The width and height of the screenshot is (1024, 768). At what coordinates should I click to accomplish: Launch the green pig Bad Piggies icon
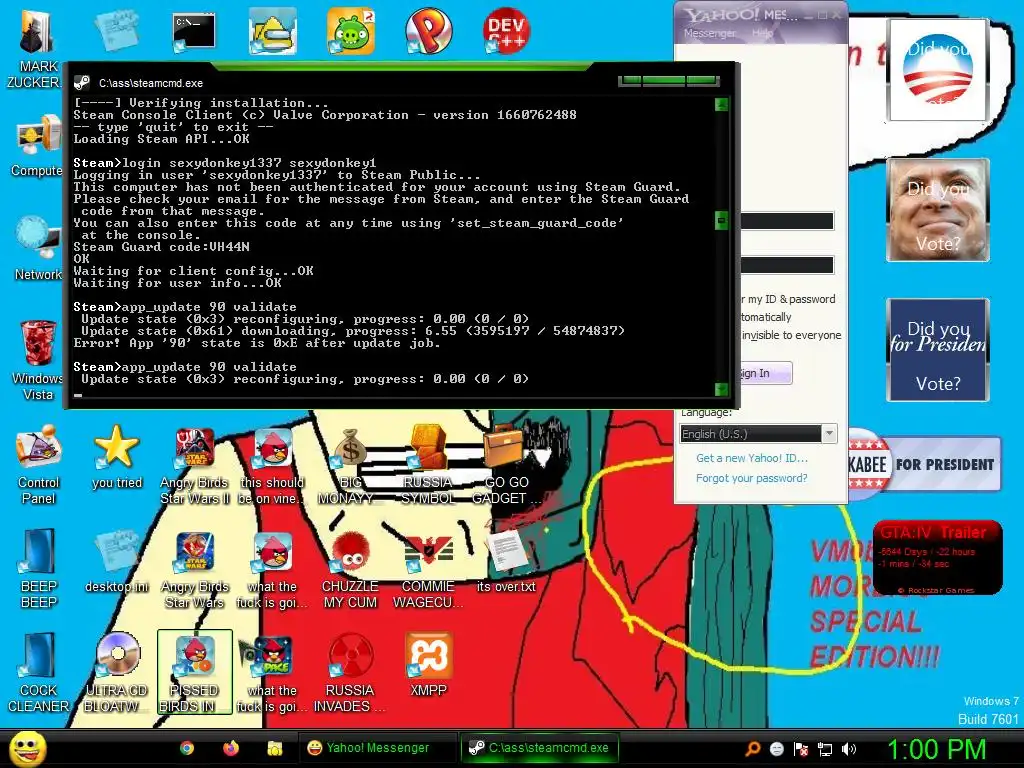tap(351, 31)
